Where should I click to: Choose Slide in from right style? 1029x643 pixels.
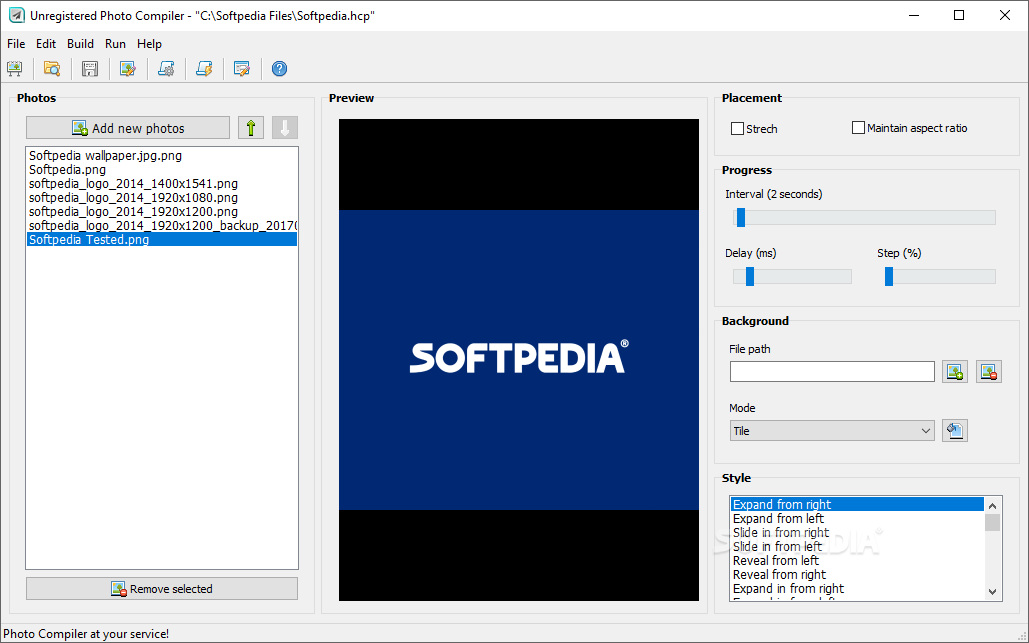(857, 532)
